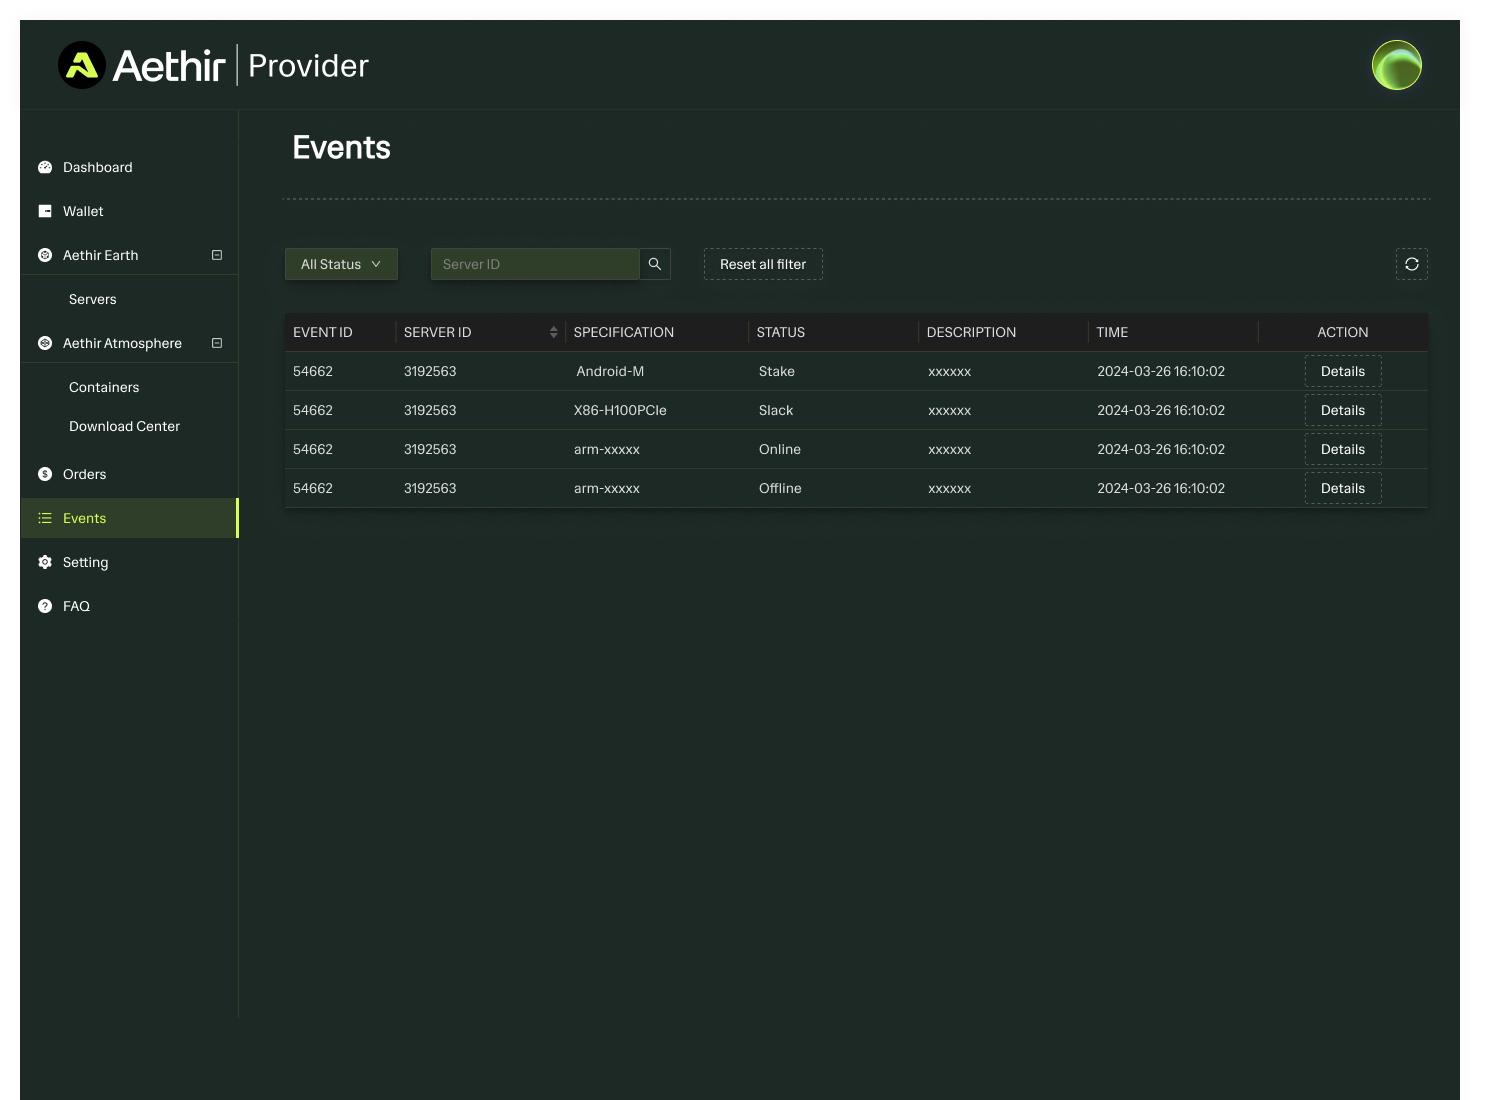Click the Dashboard gauge icon
Screen dimensions: 1497x1100
[x=45, y=168]
